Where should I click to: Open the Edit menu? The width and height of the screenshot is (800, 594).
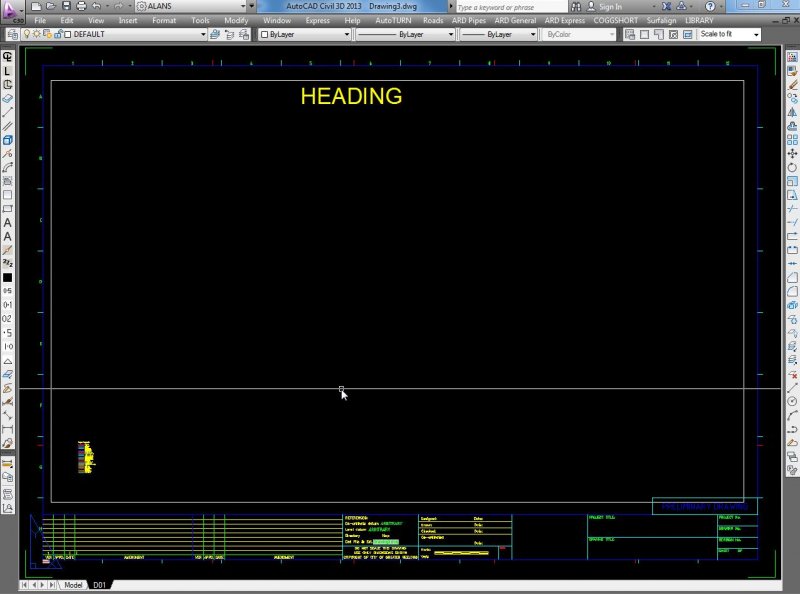(67, 20)
